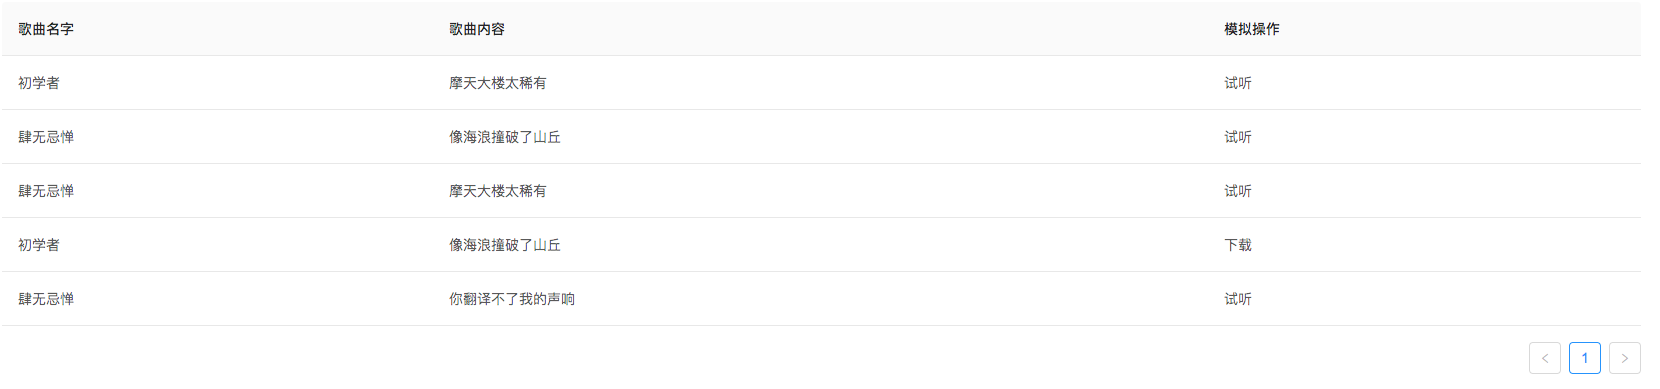Select 像海浪撞破了山丘 cell in 肆无忌惮 row
1660x389 pixels.
pos(505,137)
